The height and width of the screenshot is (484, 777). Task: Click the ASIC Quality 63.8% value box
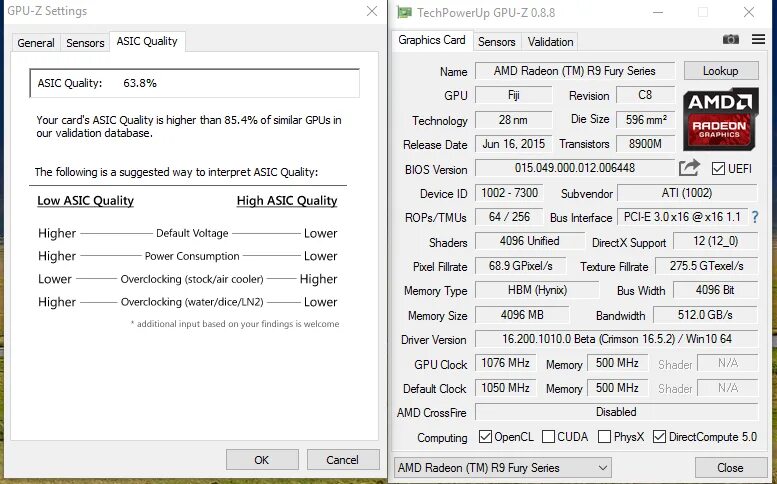pos(194,83)
